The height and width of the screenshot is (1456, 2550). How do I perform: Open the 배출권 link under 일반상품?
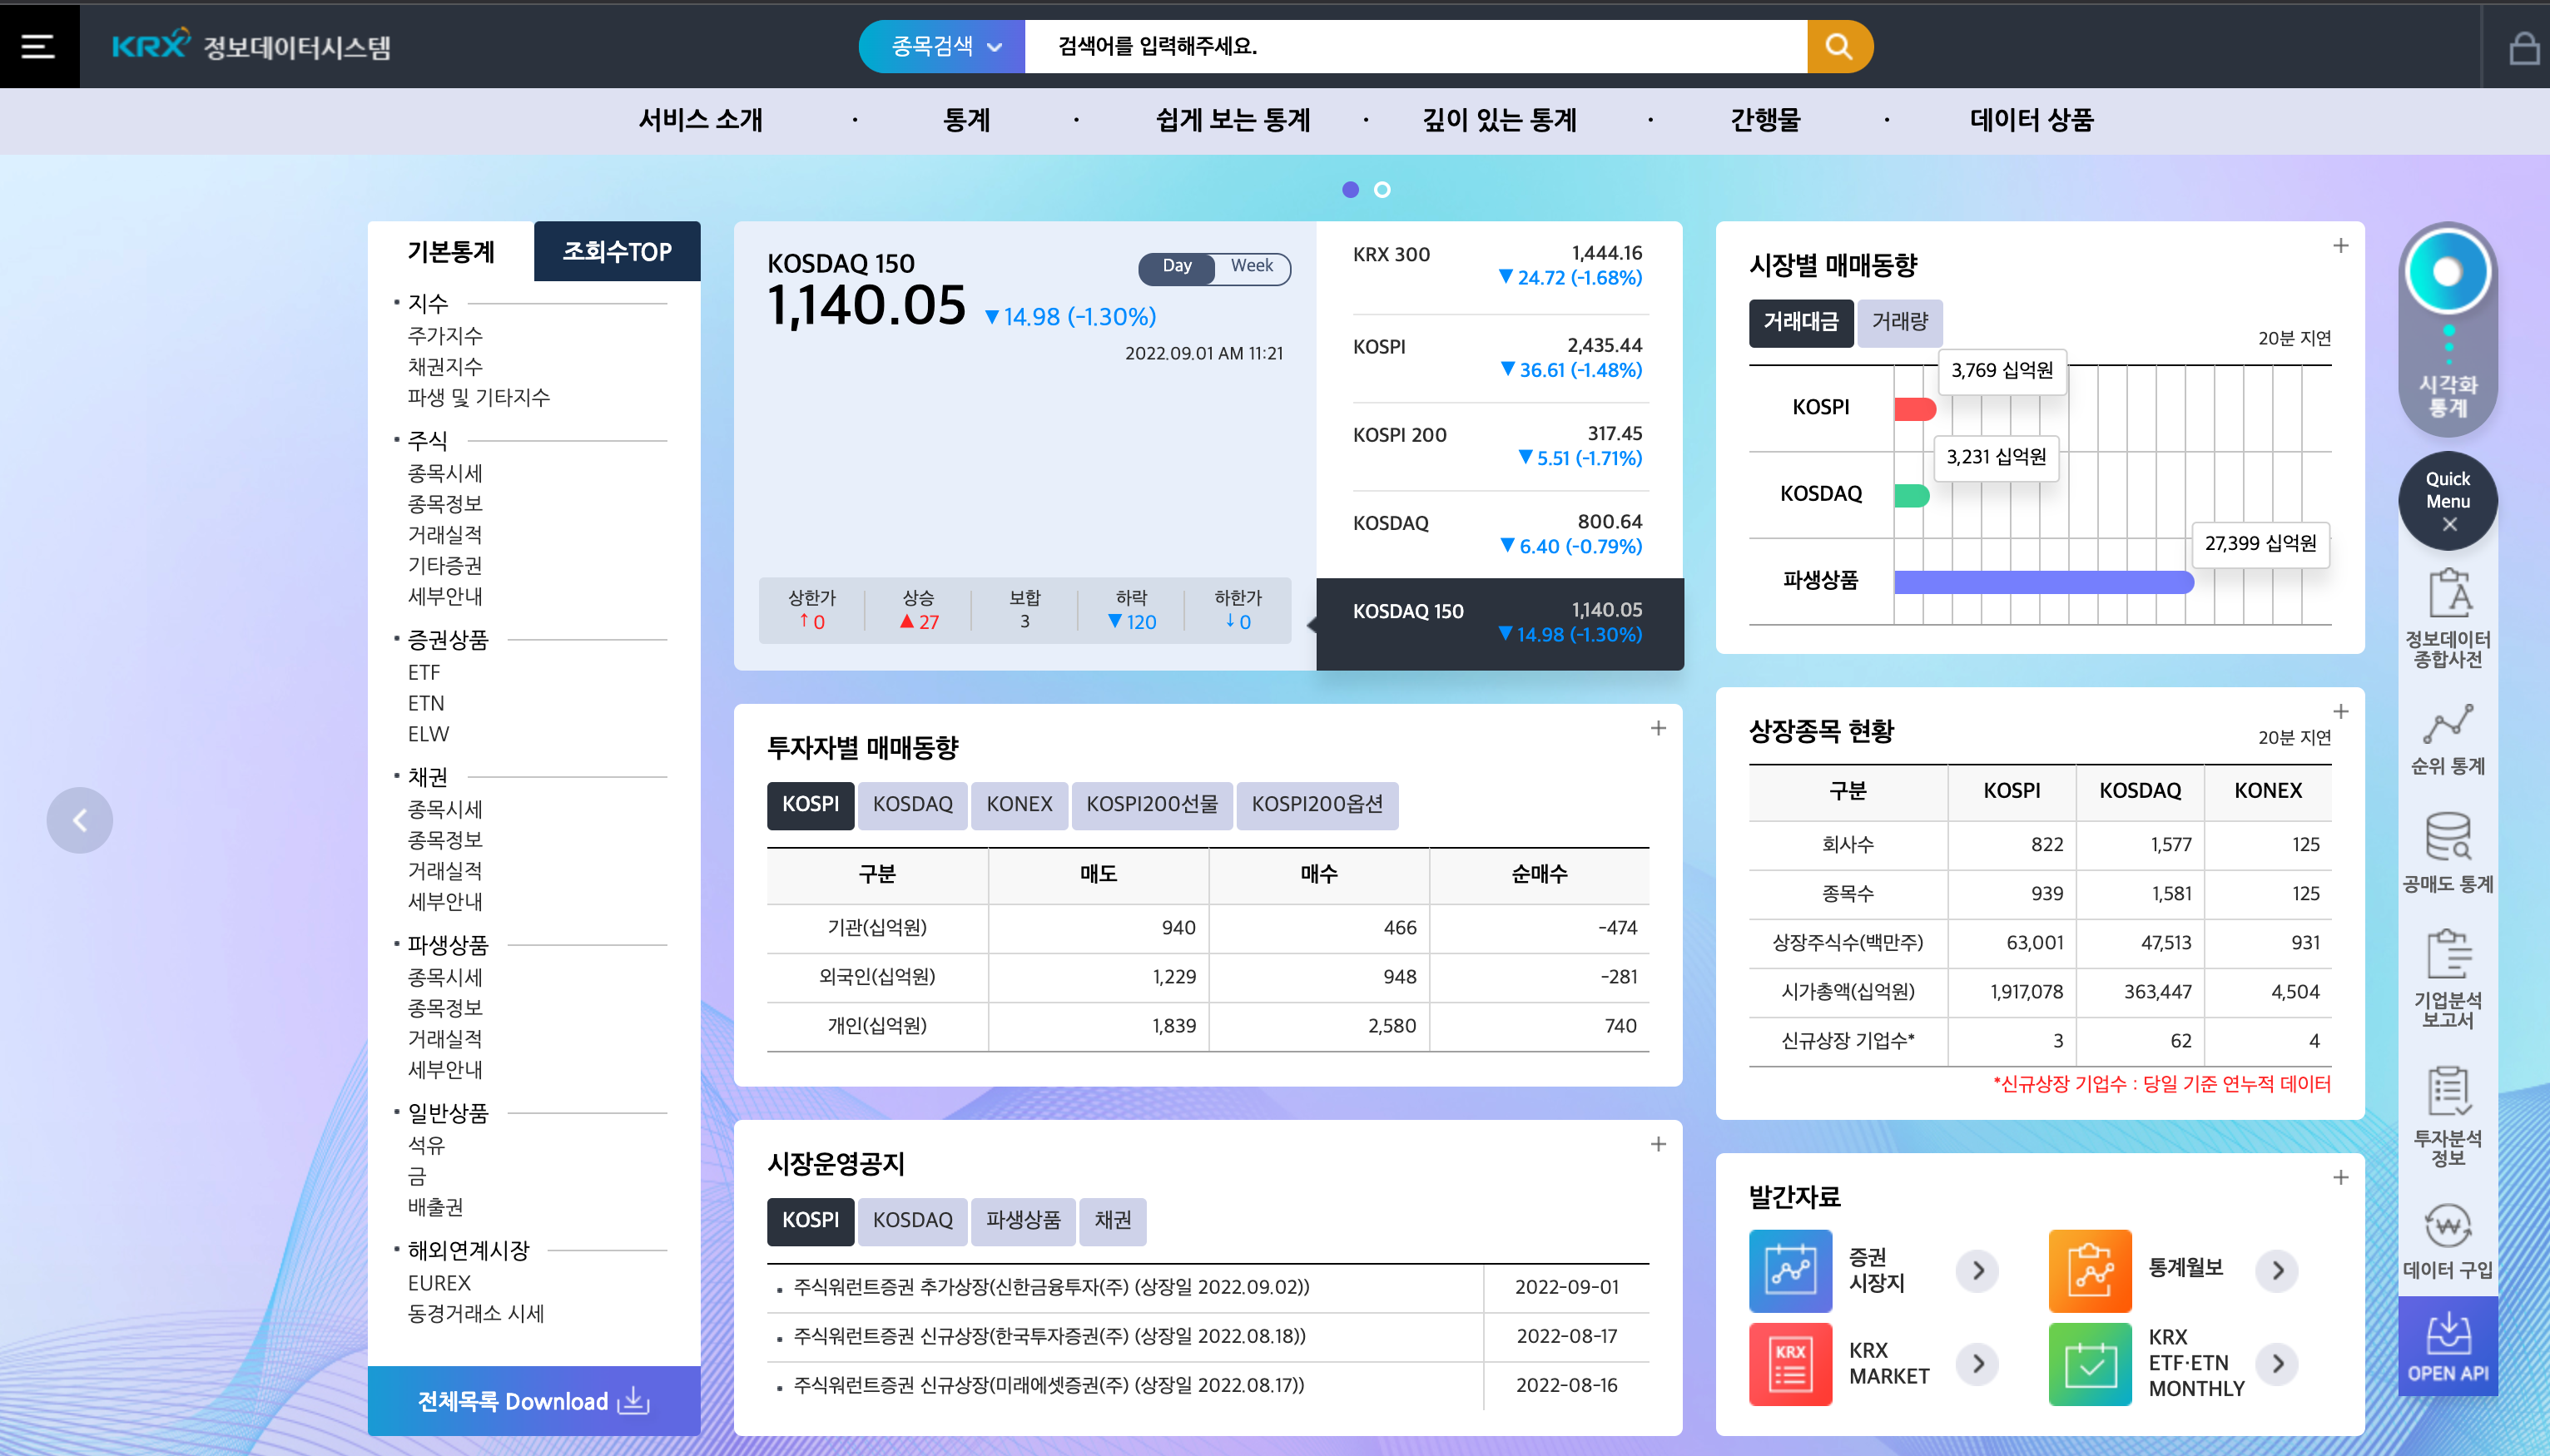click(x=435, y=1207)
